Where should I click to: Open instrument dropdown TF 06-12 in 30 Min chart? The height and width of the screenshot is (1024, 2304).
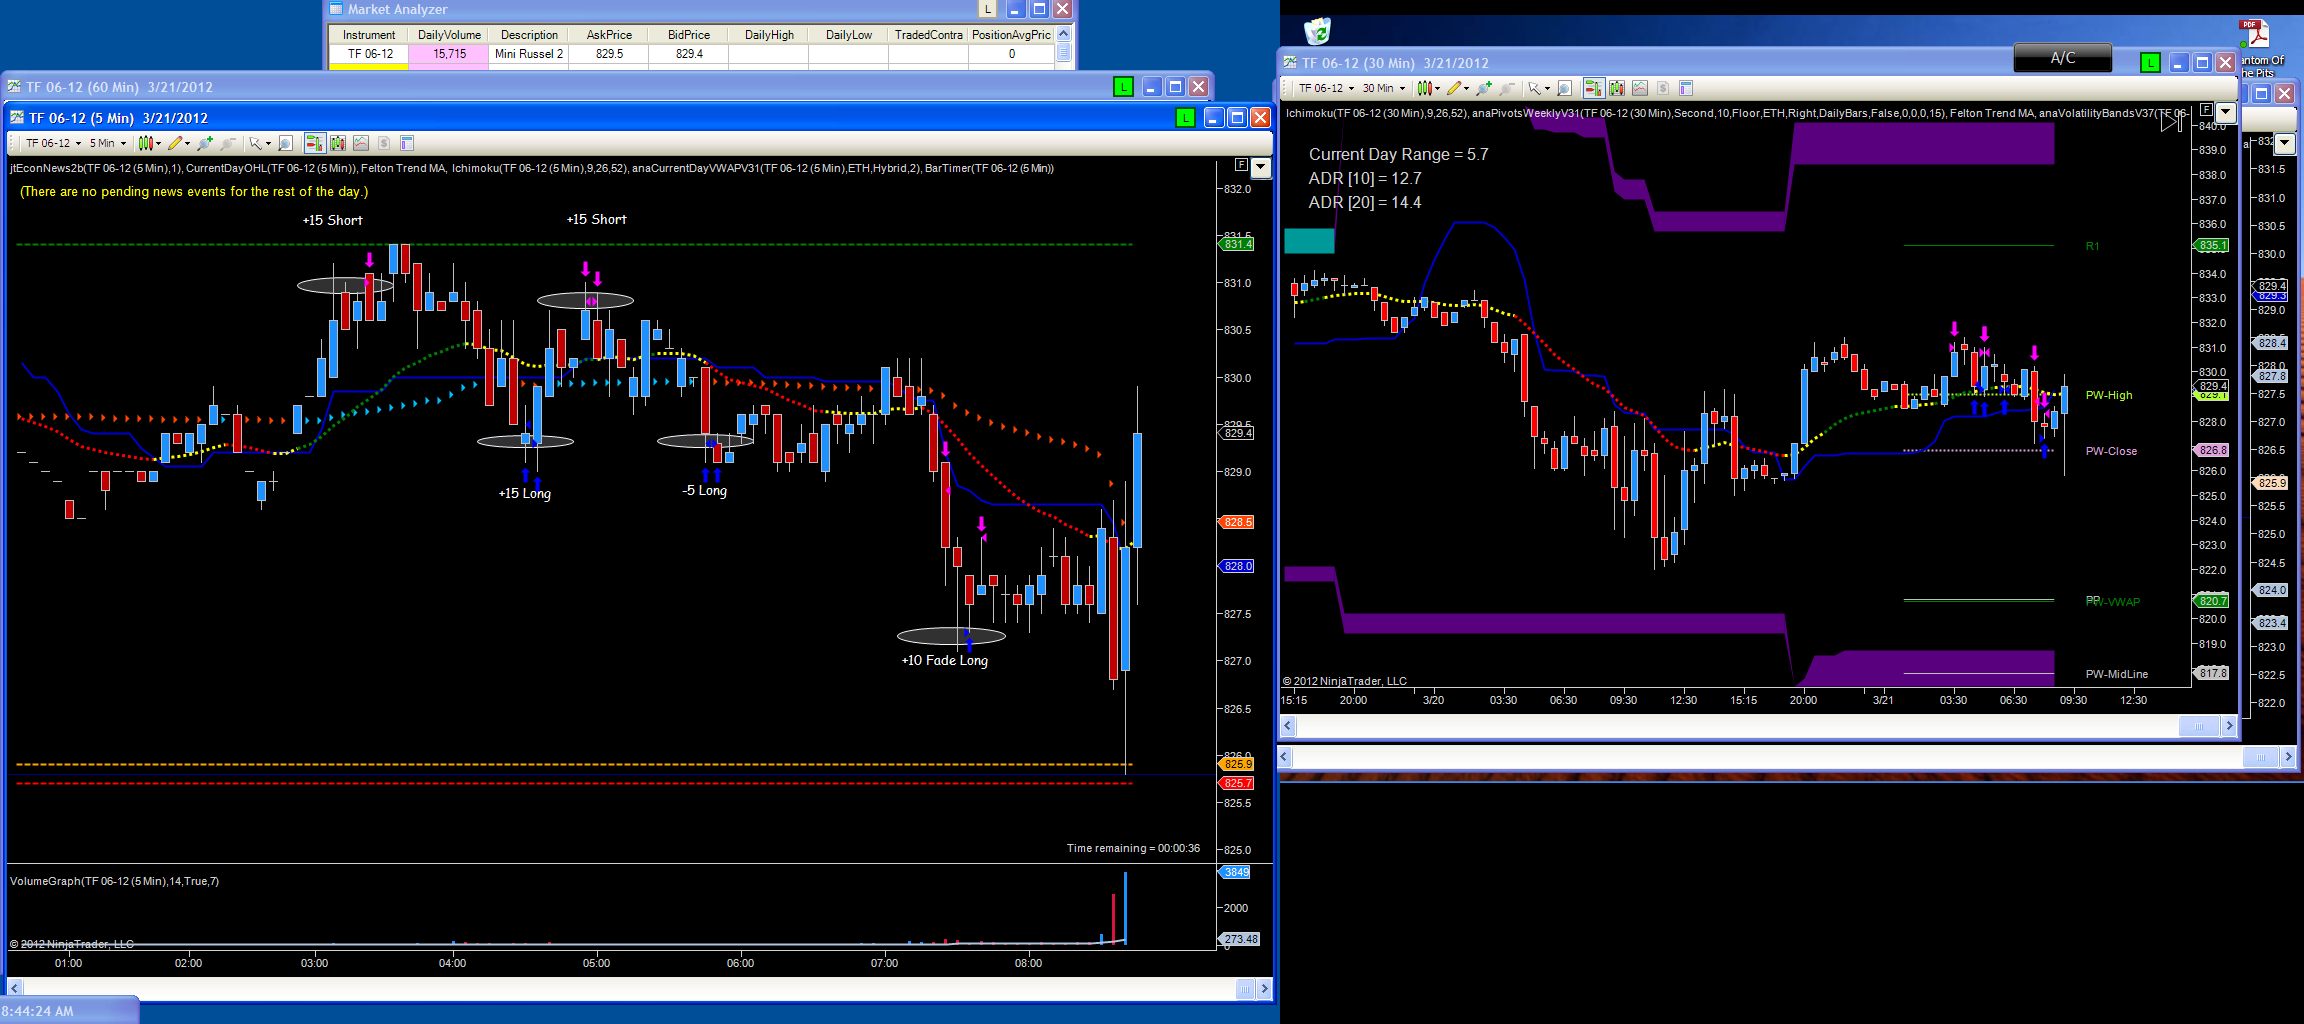pos(1326,88)
